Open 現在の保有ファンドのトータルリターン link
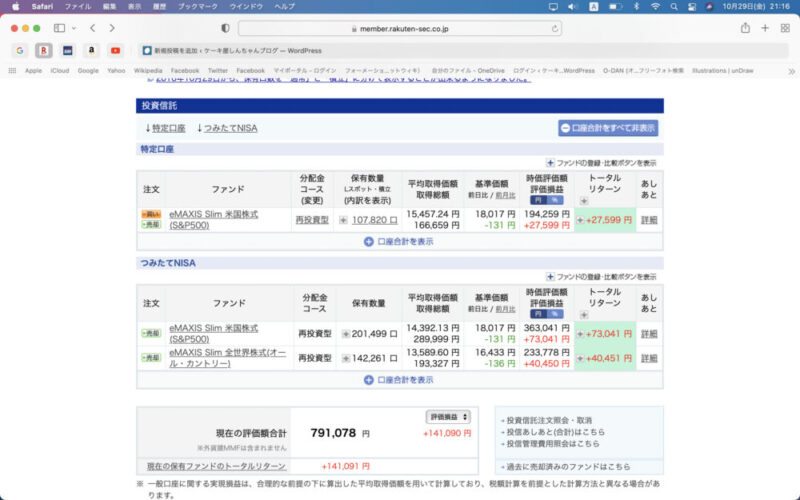The width and height of the screenshot is (800, 500). [216, 466]
